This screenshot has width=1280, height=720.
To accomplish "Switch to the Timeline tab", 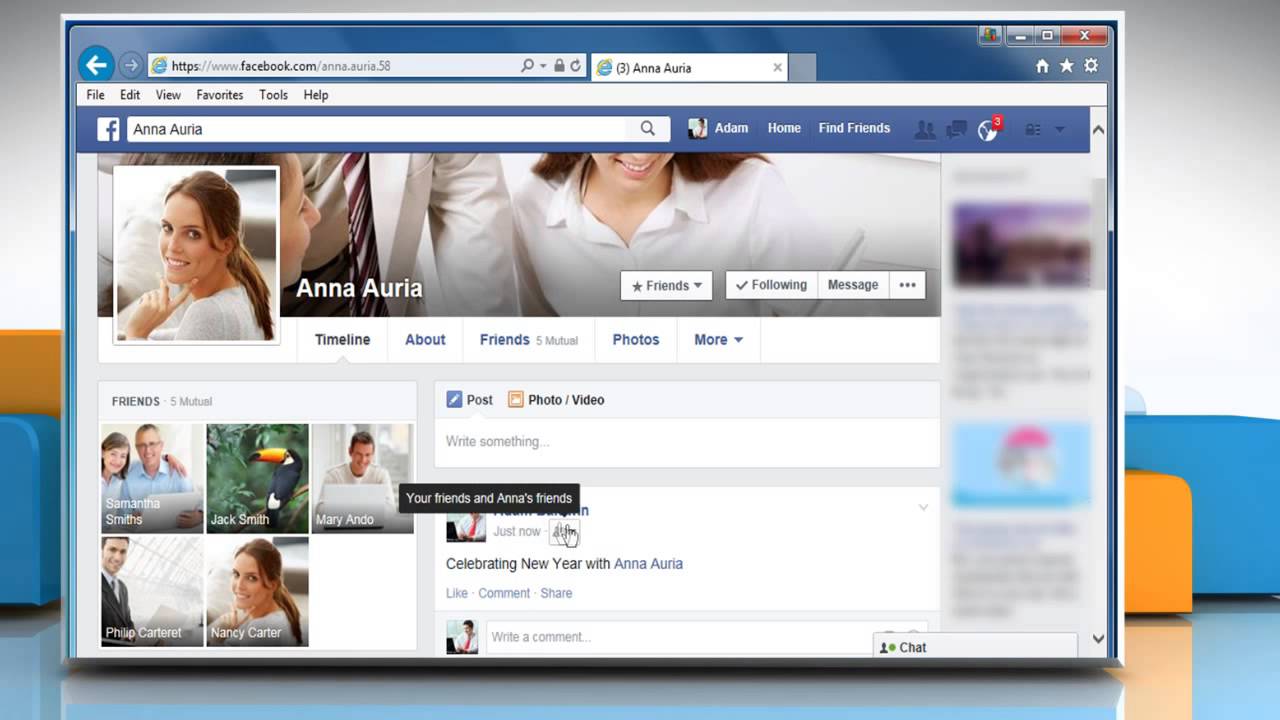I will pos(342,340).
